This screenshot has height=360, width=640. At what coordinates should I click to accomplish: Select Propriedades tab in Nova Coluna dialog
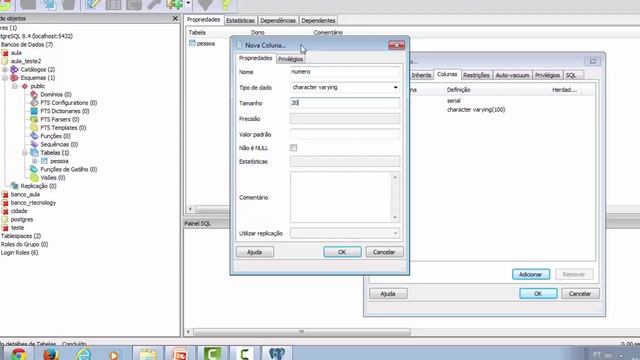256,58
